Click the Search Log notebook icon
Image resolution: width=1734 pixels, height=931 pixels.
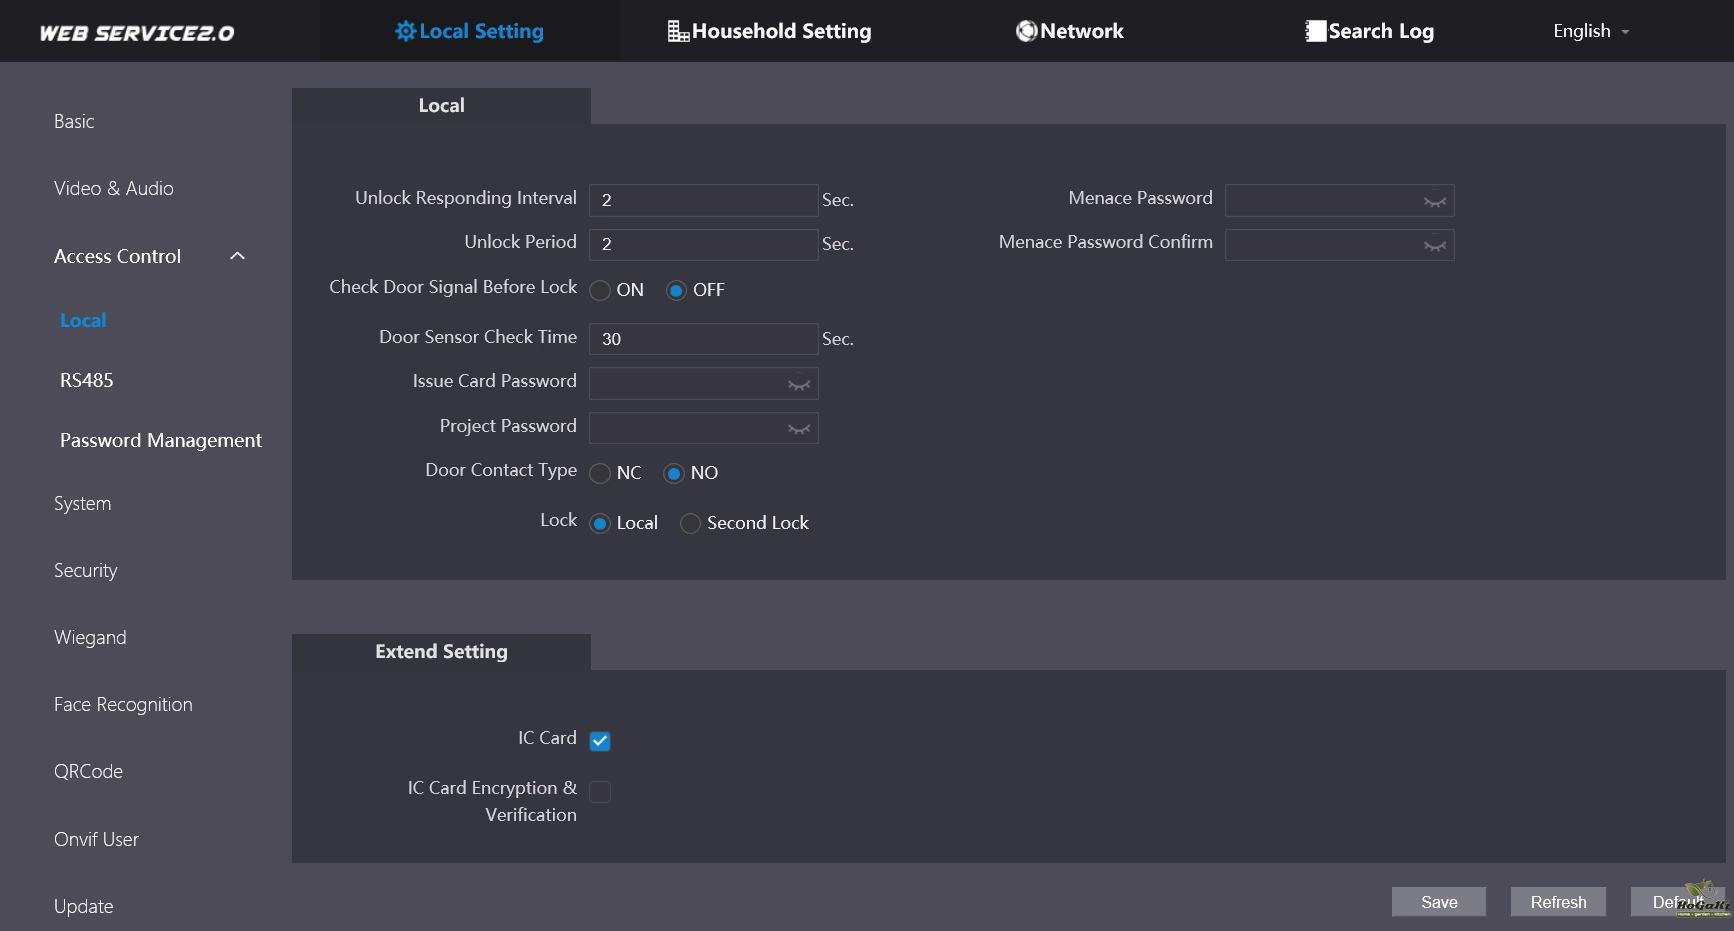[x=1315, y=31]
